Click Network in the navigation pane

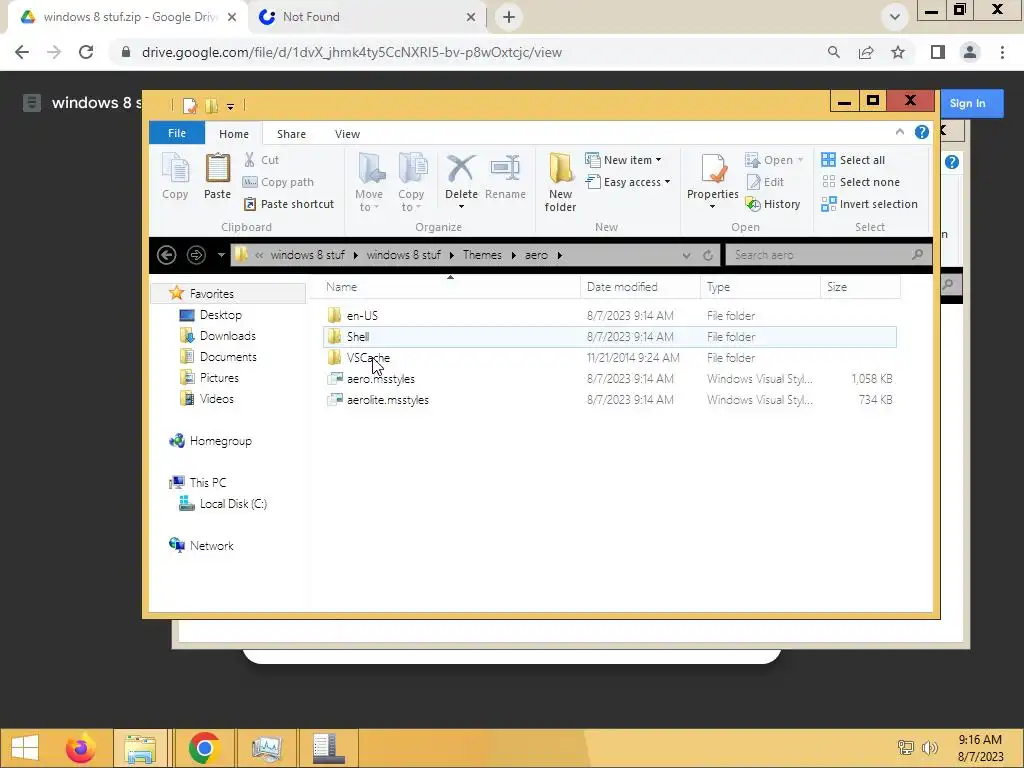coord(211,545)
